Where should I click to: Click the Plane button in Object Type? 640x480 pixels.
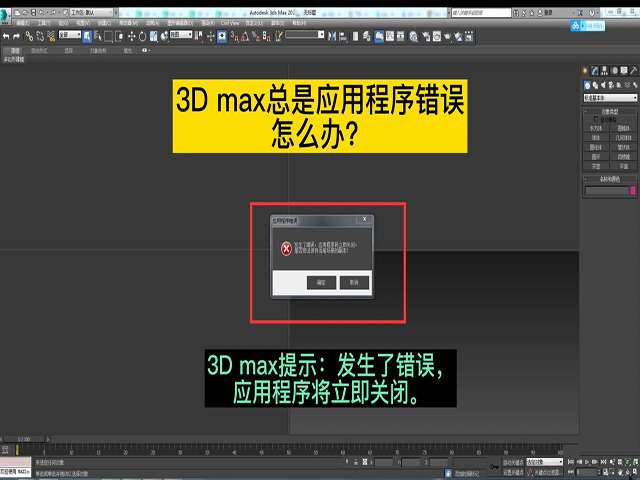click(624, 167)
